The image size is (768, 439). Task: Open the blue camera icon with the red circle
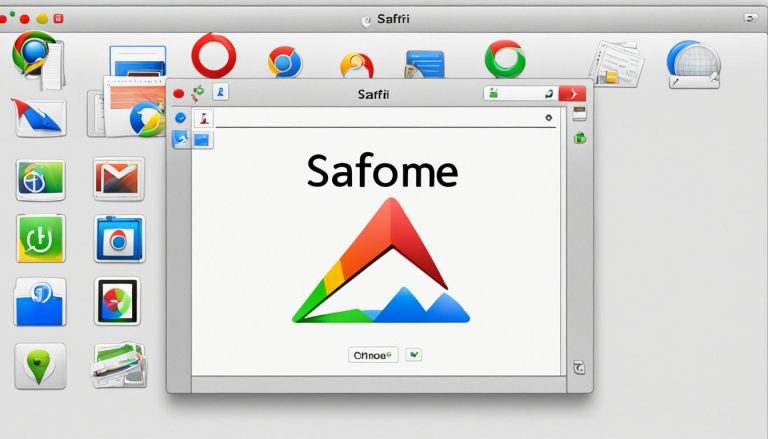(120, 239)
